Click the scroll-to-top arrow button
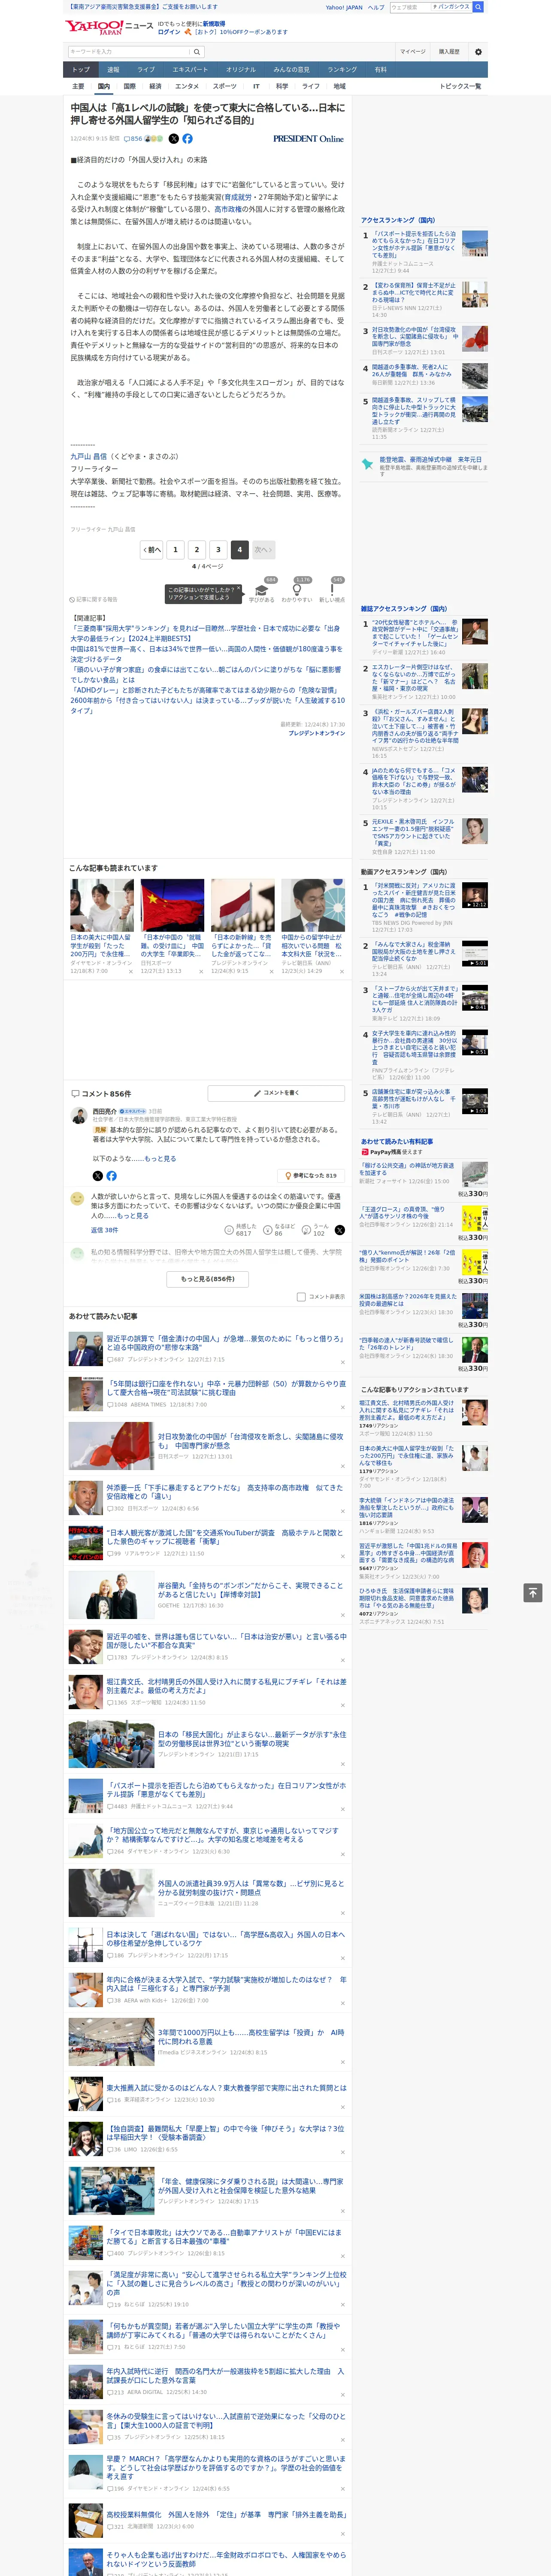The image size is (551, 2576). tap(533, 1592)
